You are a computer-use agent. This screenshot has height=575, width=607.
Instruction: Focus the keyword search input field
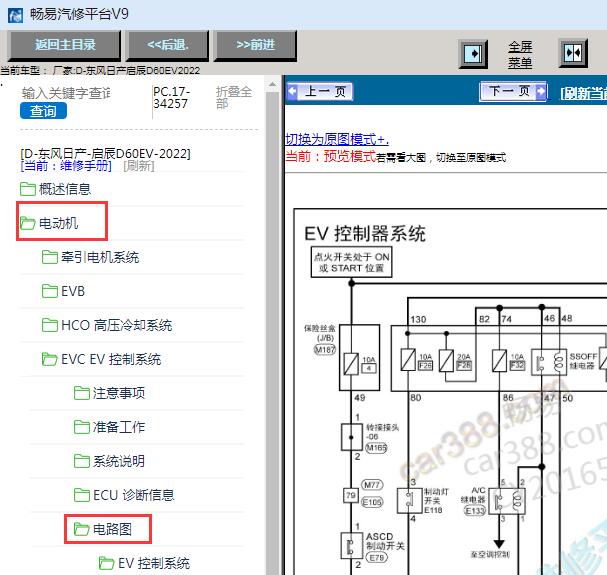[x=66, y=93]
